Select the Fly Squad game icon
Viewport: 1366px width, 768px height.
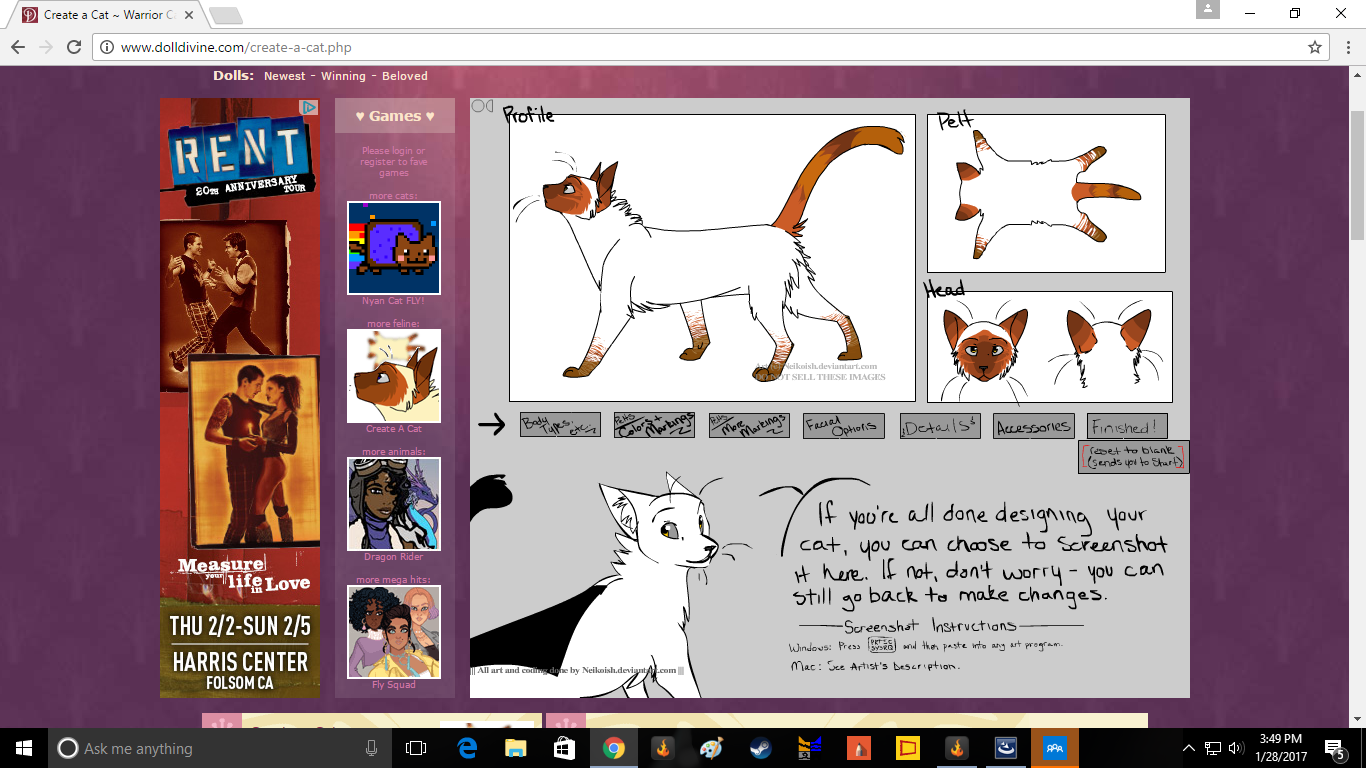pyautogui.click(x=393, y=632)
